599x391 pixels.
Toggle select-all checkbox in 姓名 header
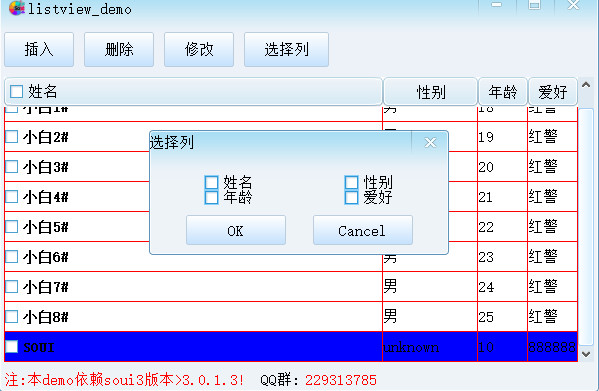16,92
